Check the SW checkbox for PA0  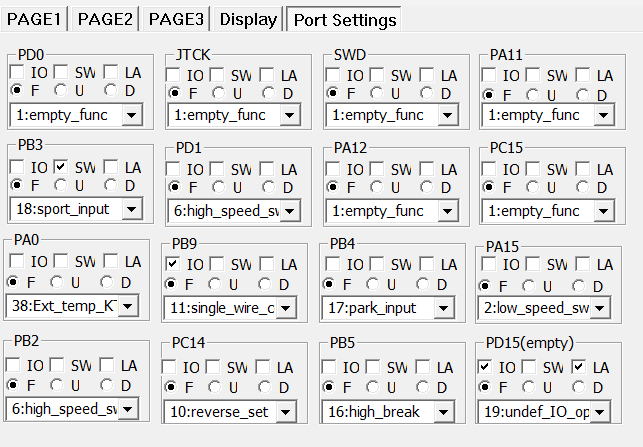[x=58, y=262]
